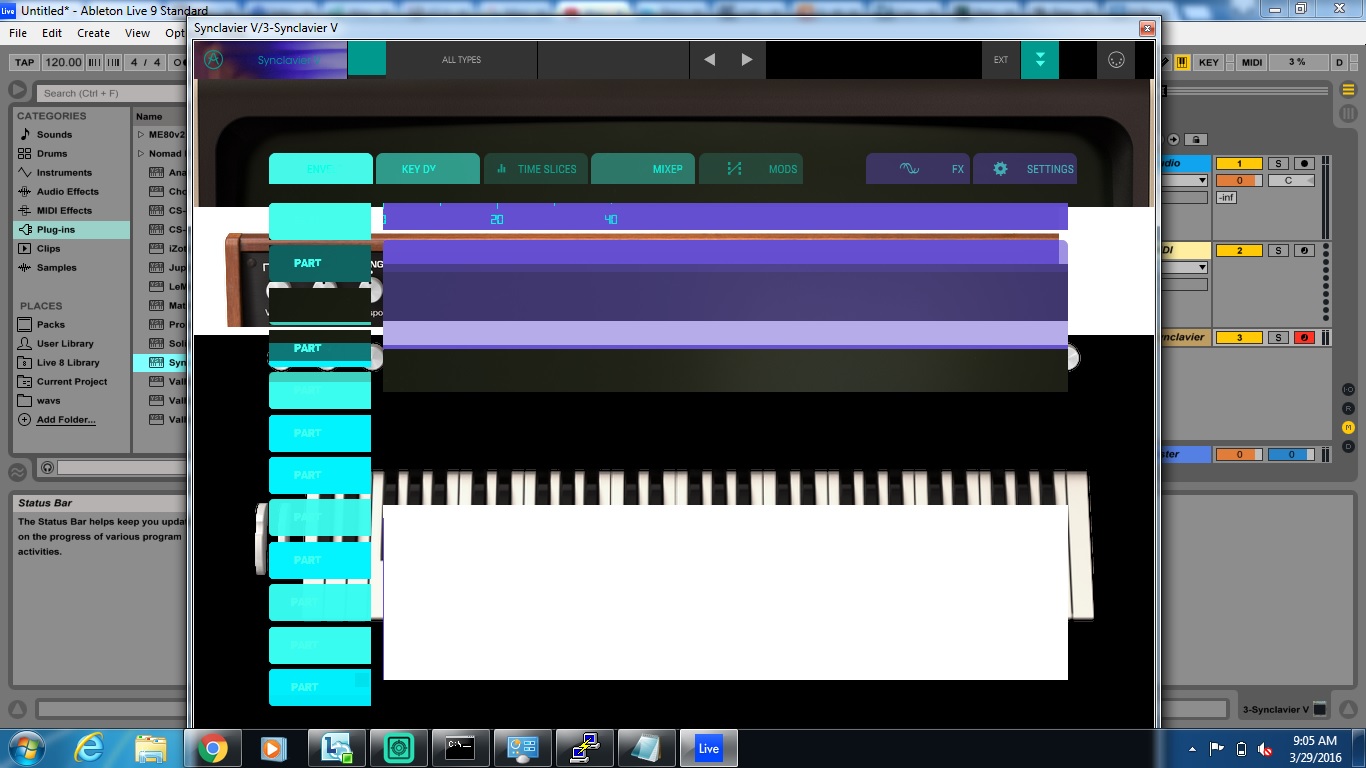The width and height of the screenshot is (1366, 768).
Task: Click the Windows Start button
Action: pos(25,748)
